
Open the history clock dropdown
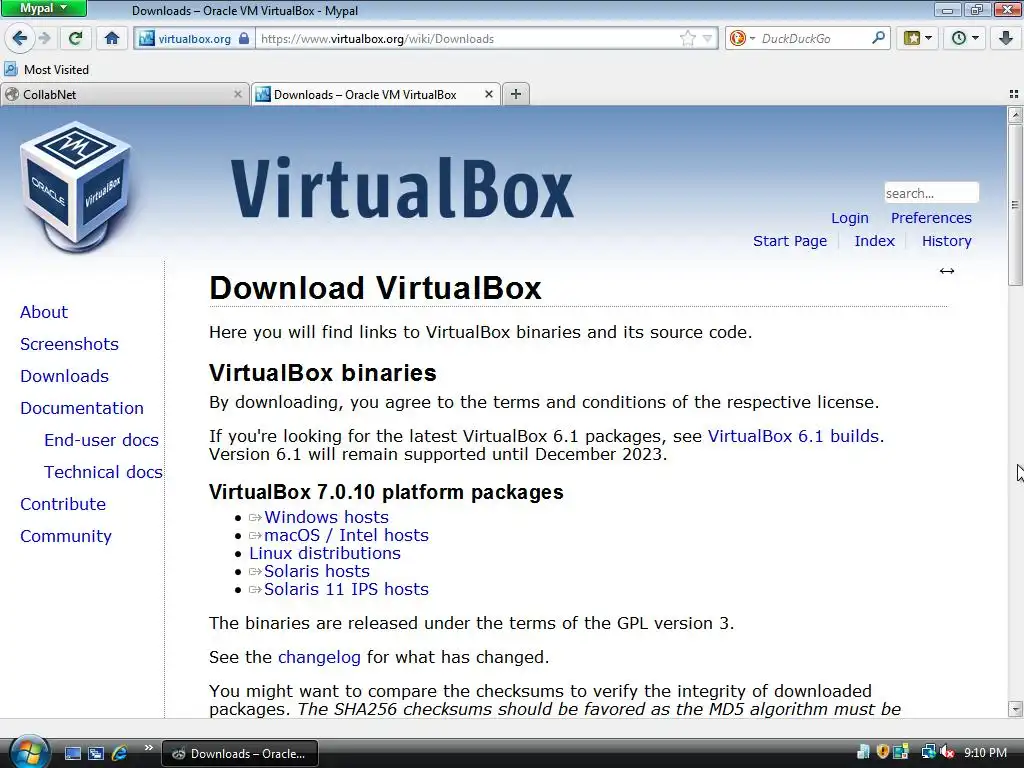click(965, 39)
